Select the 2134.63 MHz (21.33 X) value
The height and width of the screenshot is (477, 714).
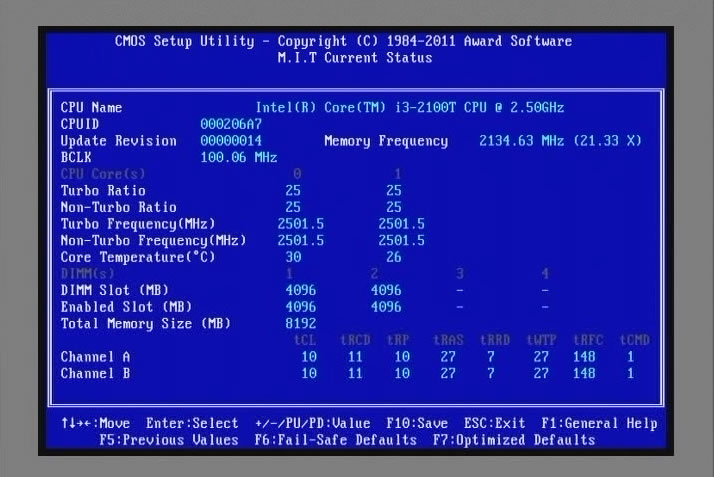pyautogui.click(x=560, y=141)
